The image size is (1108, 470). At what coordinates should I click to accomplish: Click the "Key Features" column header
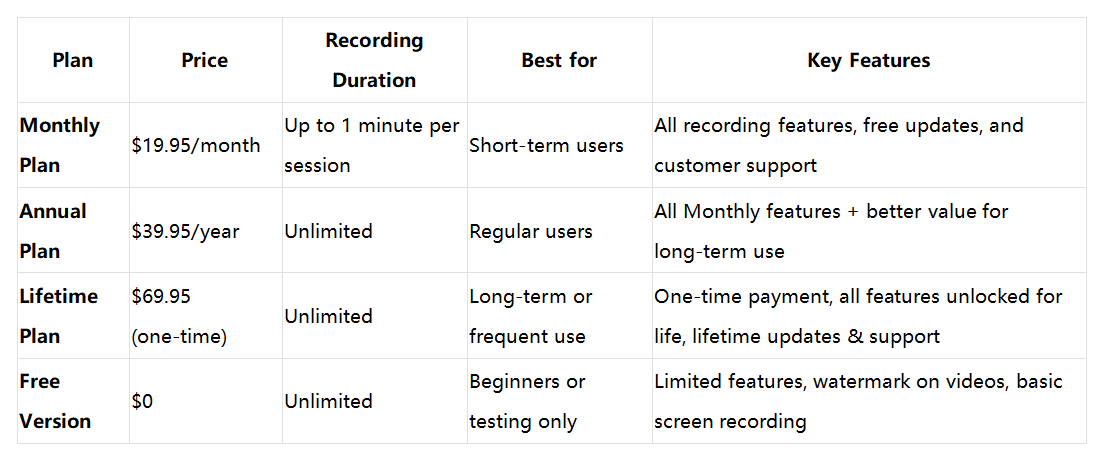click(x=868, y=61)
